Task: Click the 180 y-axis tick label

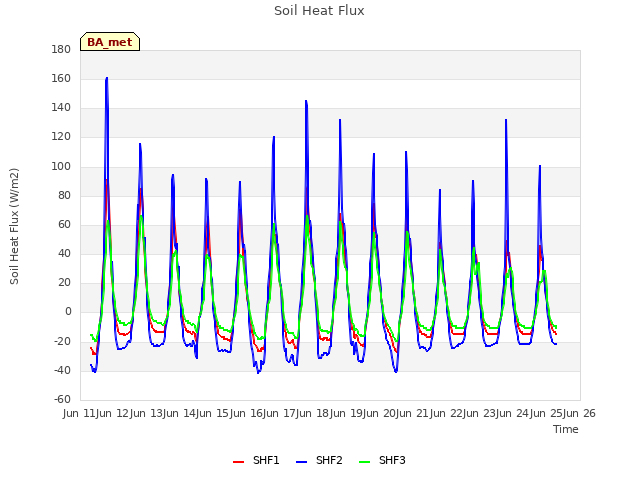Action: (61, 49)
